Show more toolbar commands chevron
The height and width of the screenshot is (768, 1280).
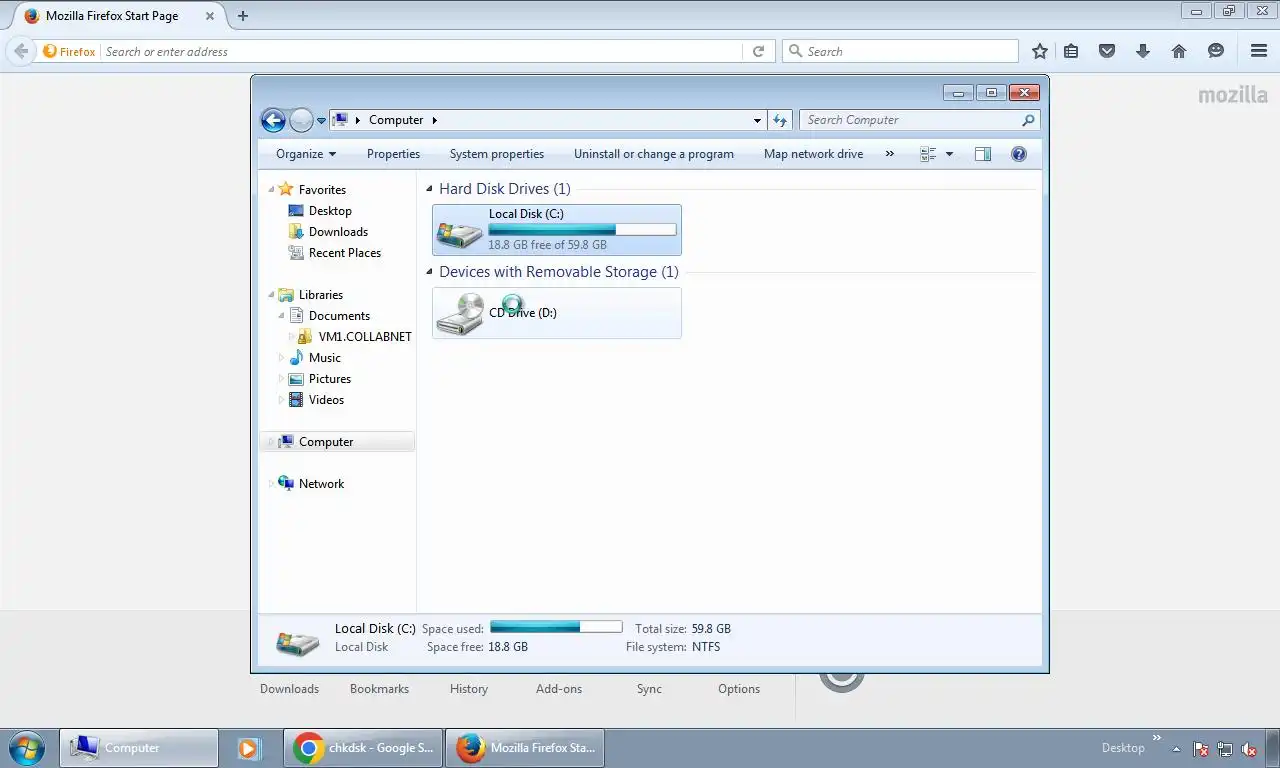click(x=889, y=154)
